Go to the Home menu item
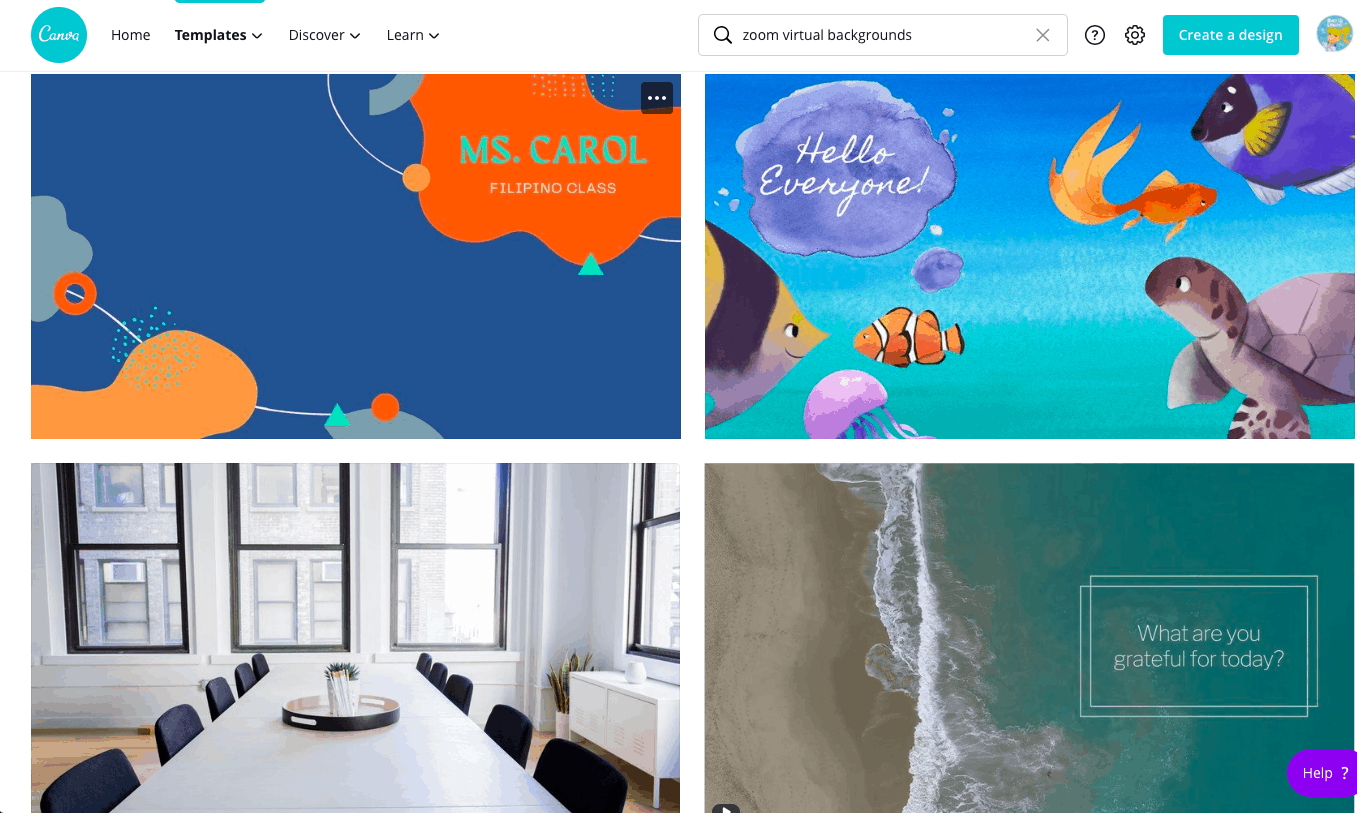The image size is (1357, 813). (130, 35)
